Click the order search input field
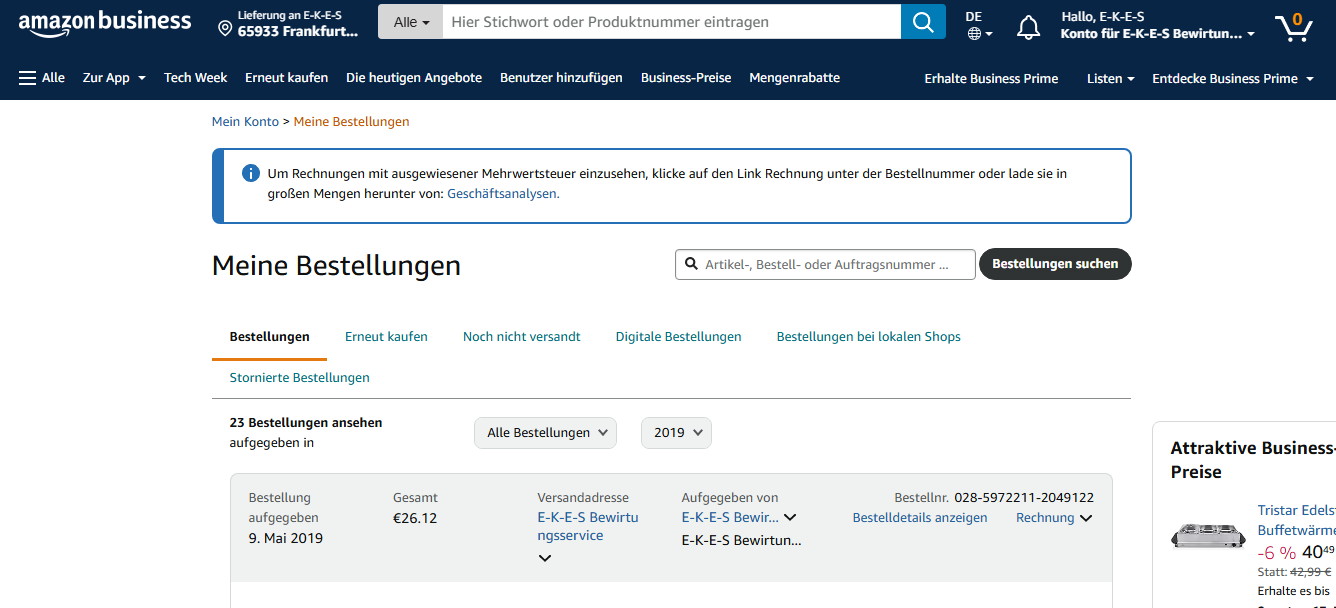Viewport: 1336px width, 608px height. pyautogui.click(x=825, y=265)
